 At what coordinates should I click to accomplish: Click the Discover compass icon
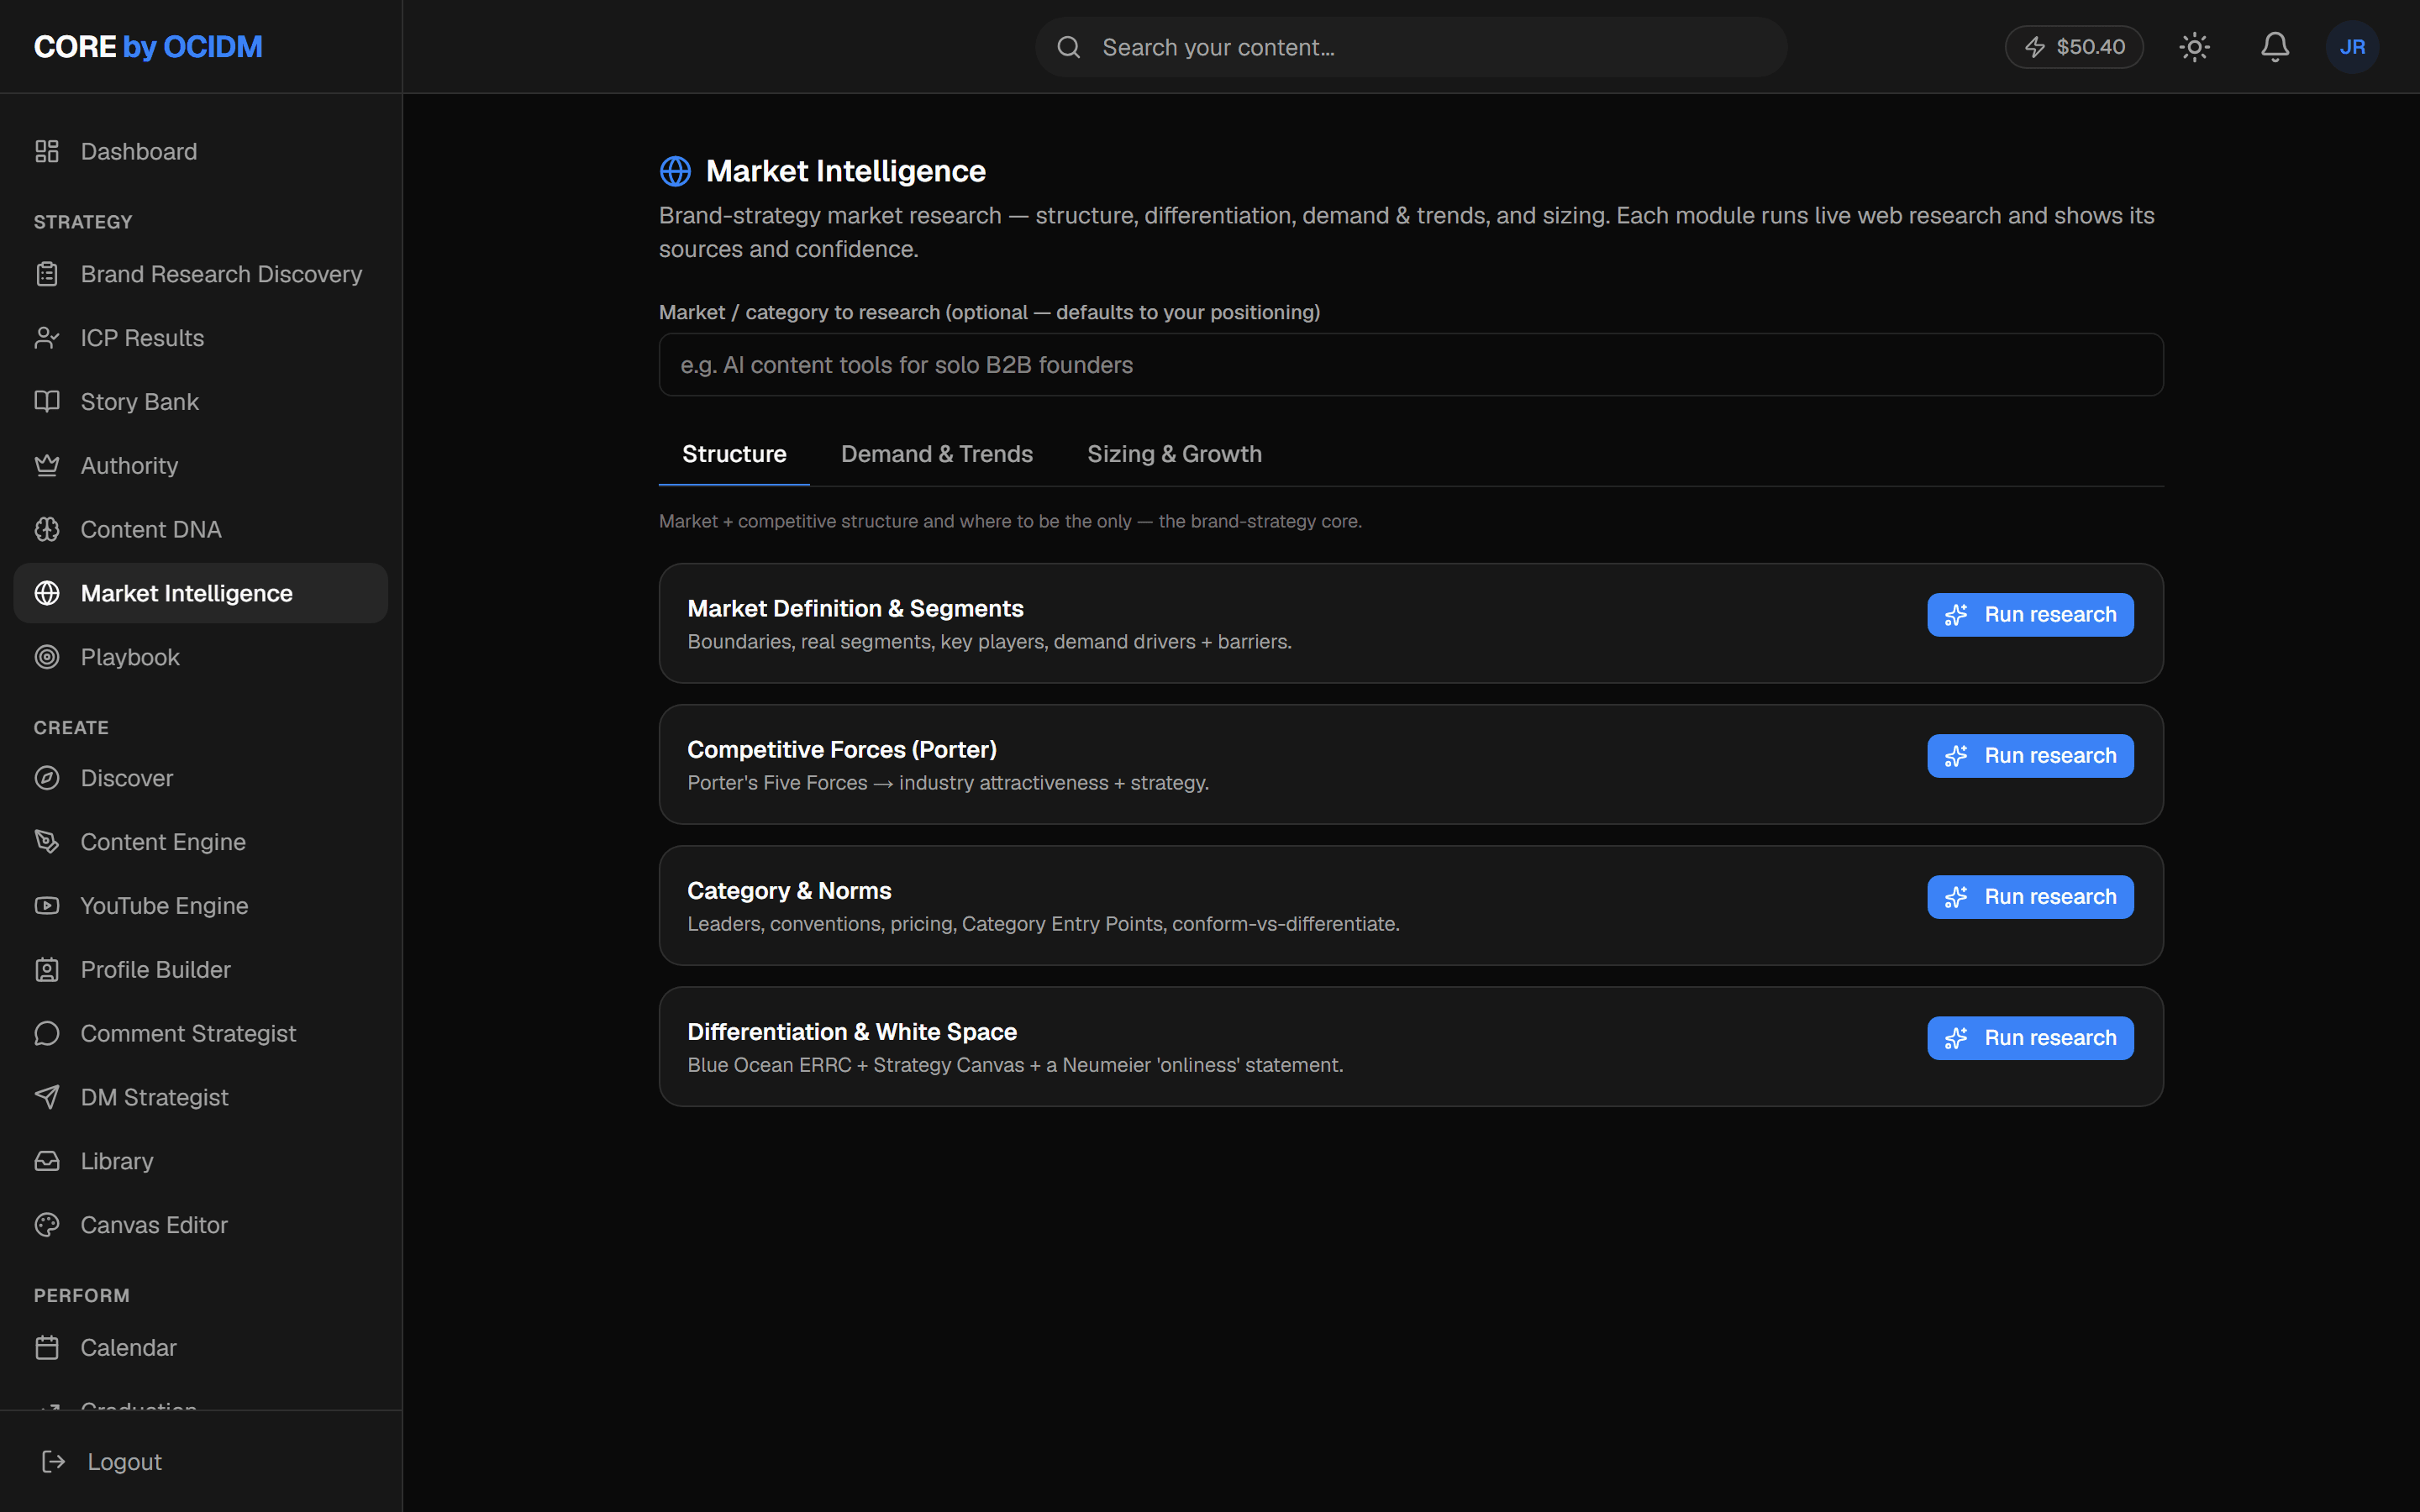(47, 778)
